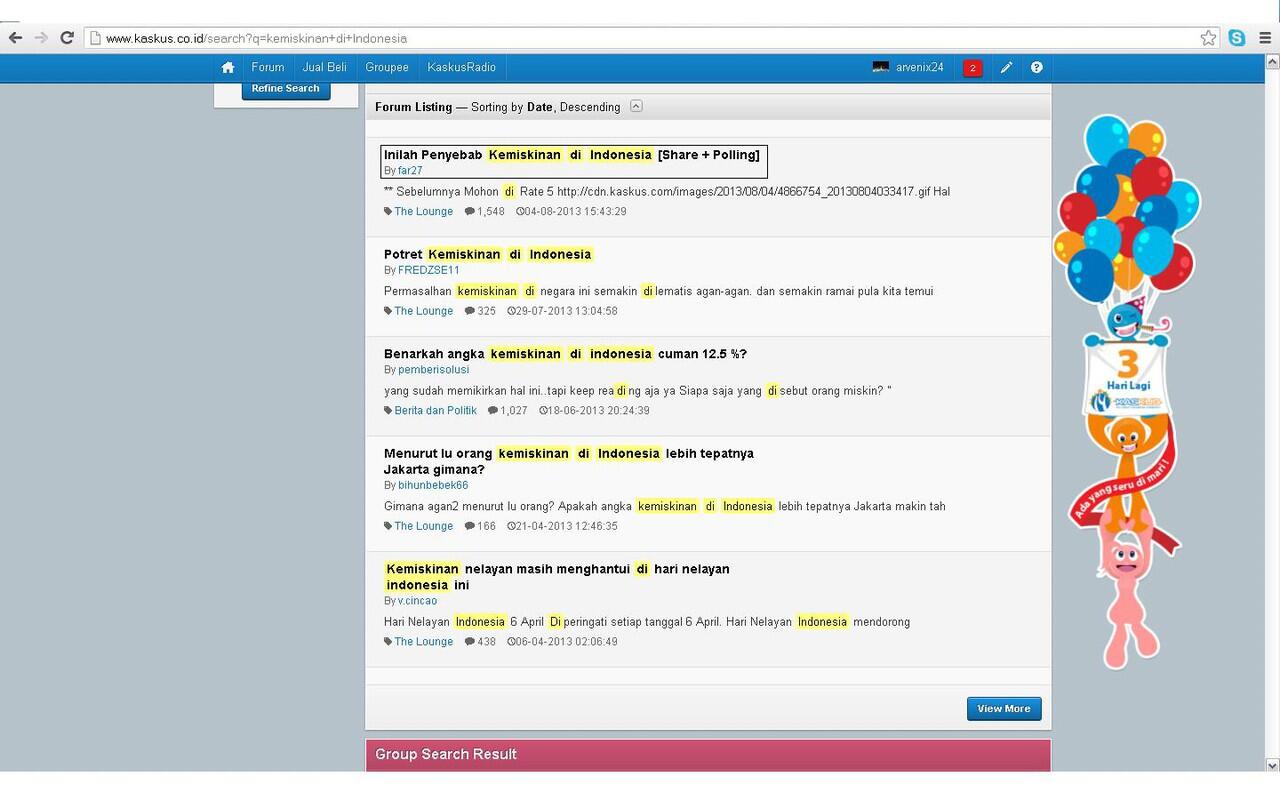Open The Lounge tag under FREDZSE11's thread
Viewport: 1280px width, 800px height.
pos(423,311)
